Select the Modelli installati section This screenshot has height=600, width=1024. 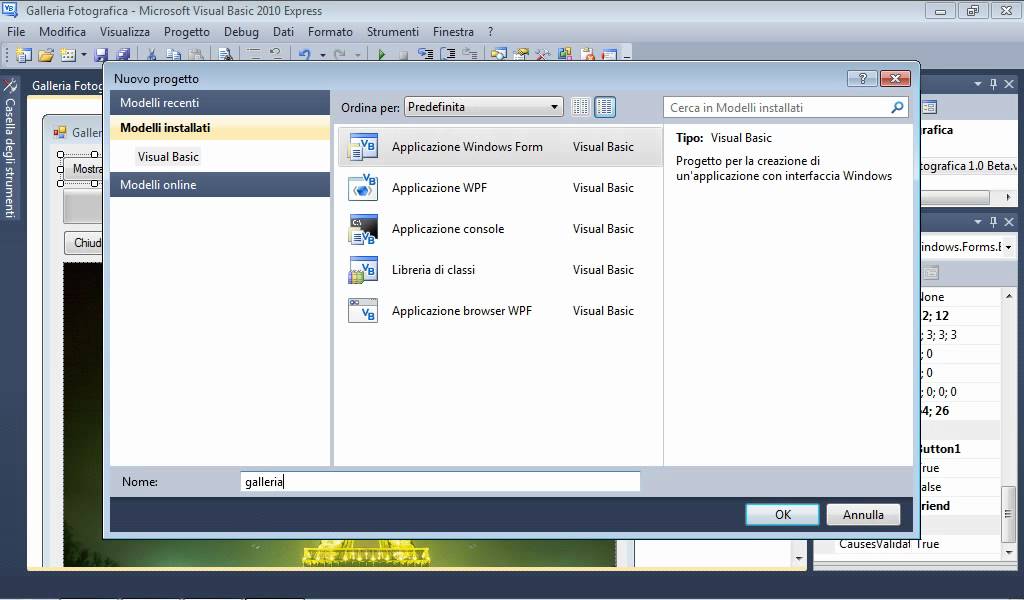click(220, 128)
